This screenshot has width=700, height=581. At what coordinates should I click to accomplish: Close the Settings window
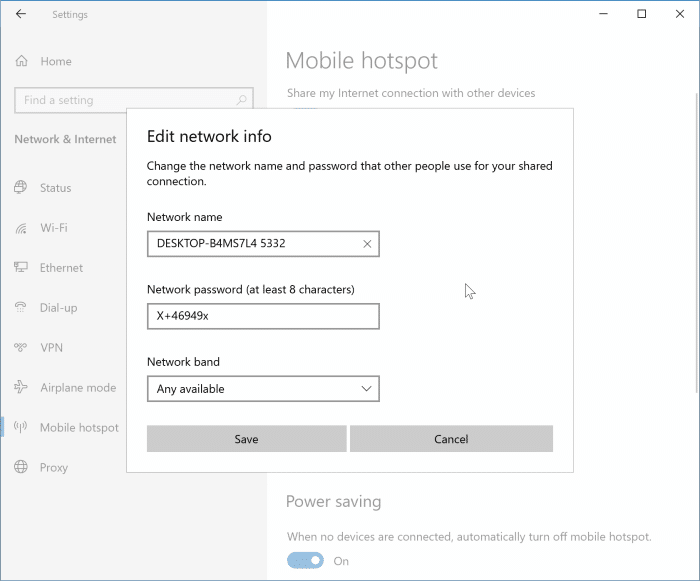point(680,14)
